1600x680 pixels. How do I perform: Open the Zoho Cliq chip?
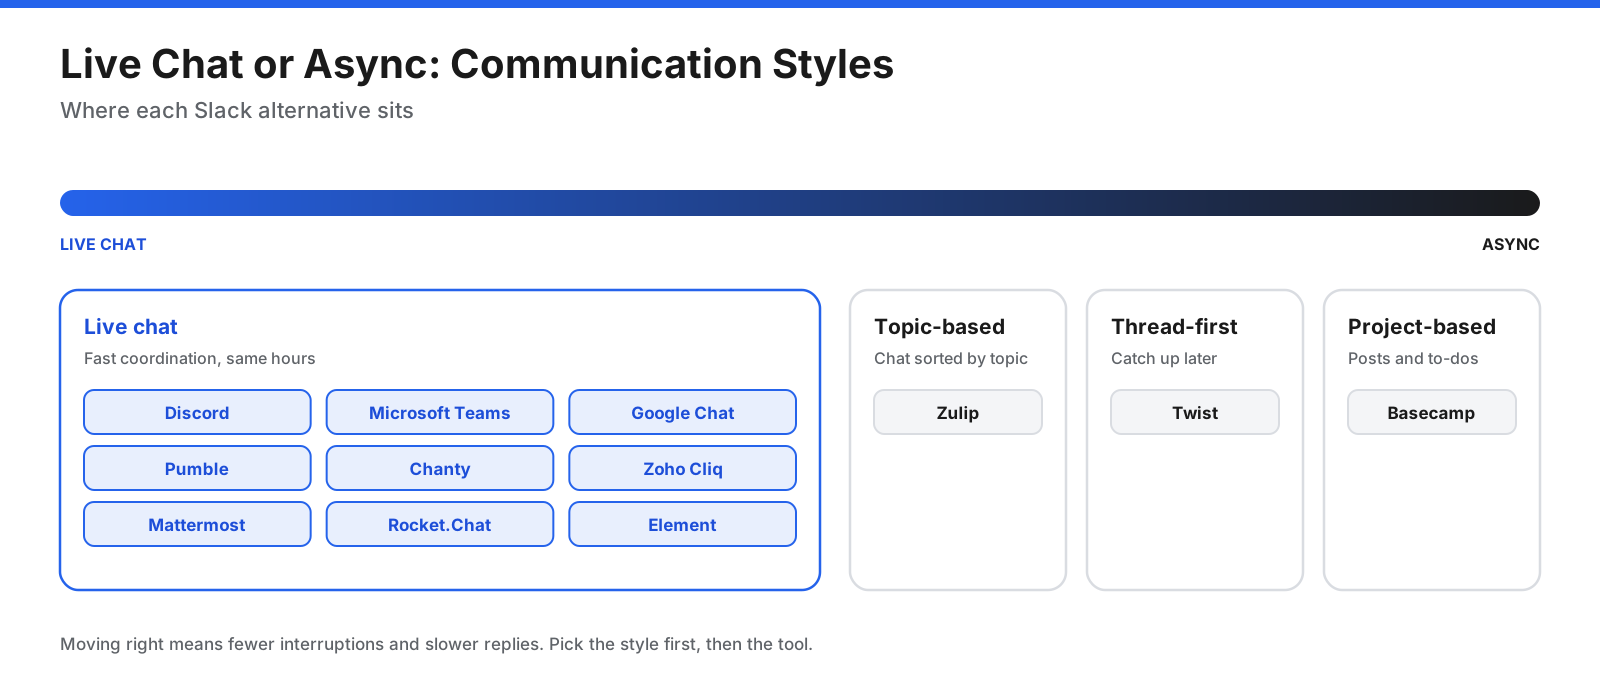(683, 468)
